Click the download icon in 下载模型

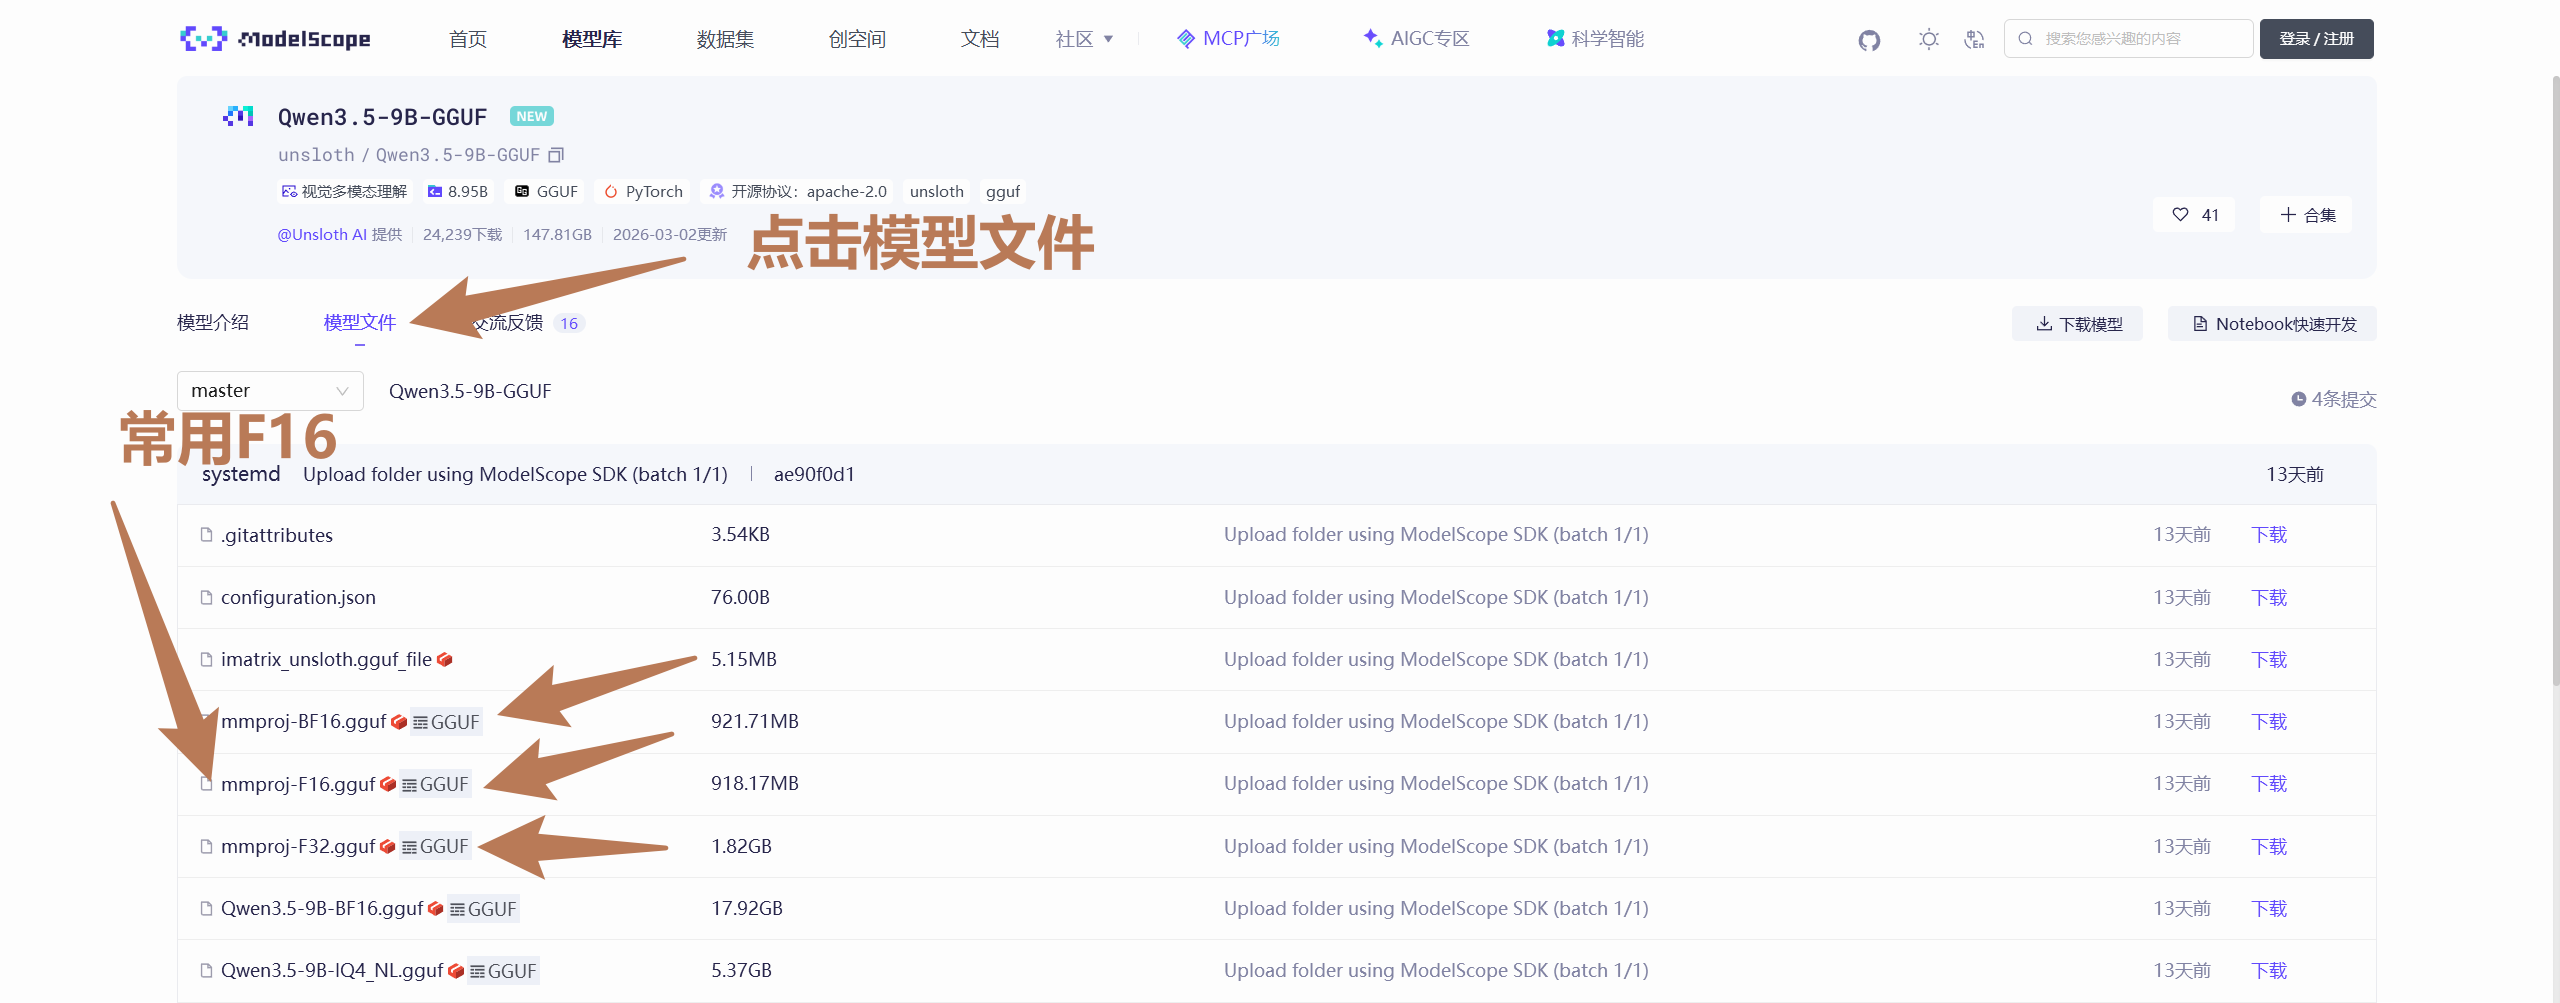click(2044, 324)
